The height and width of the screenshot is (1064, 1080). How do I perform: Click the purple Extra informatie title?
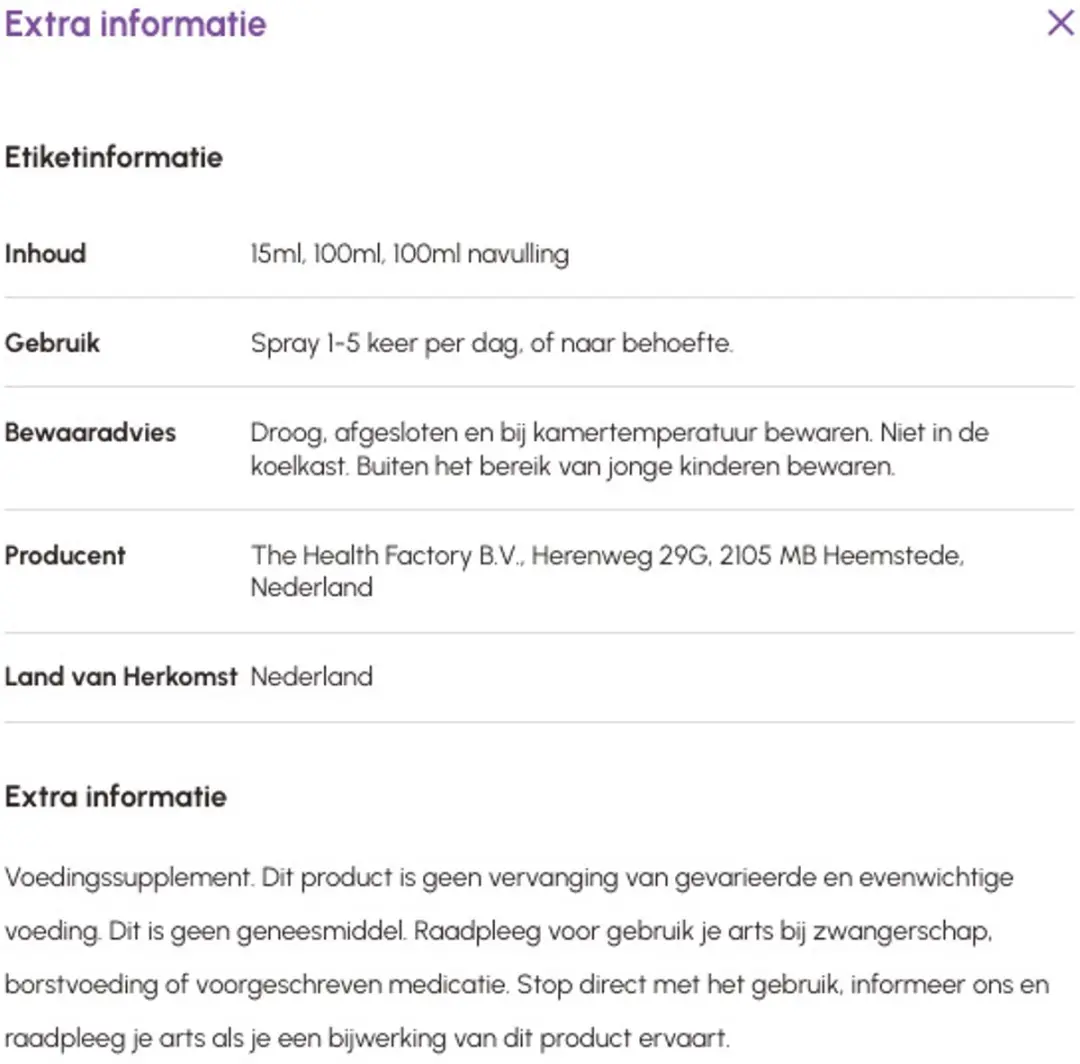(x=136, y=24)
